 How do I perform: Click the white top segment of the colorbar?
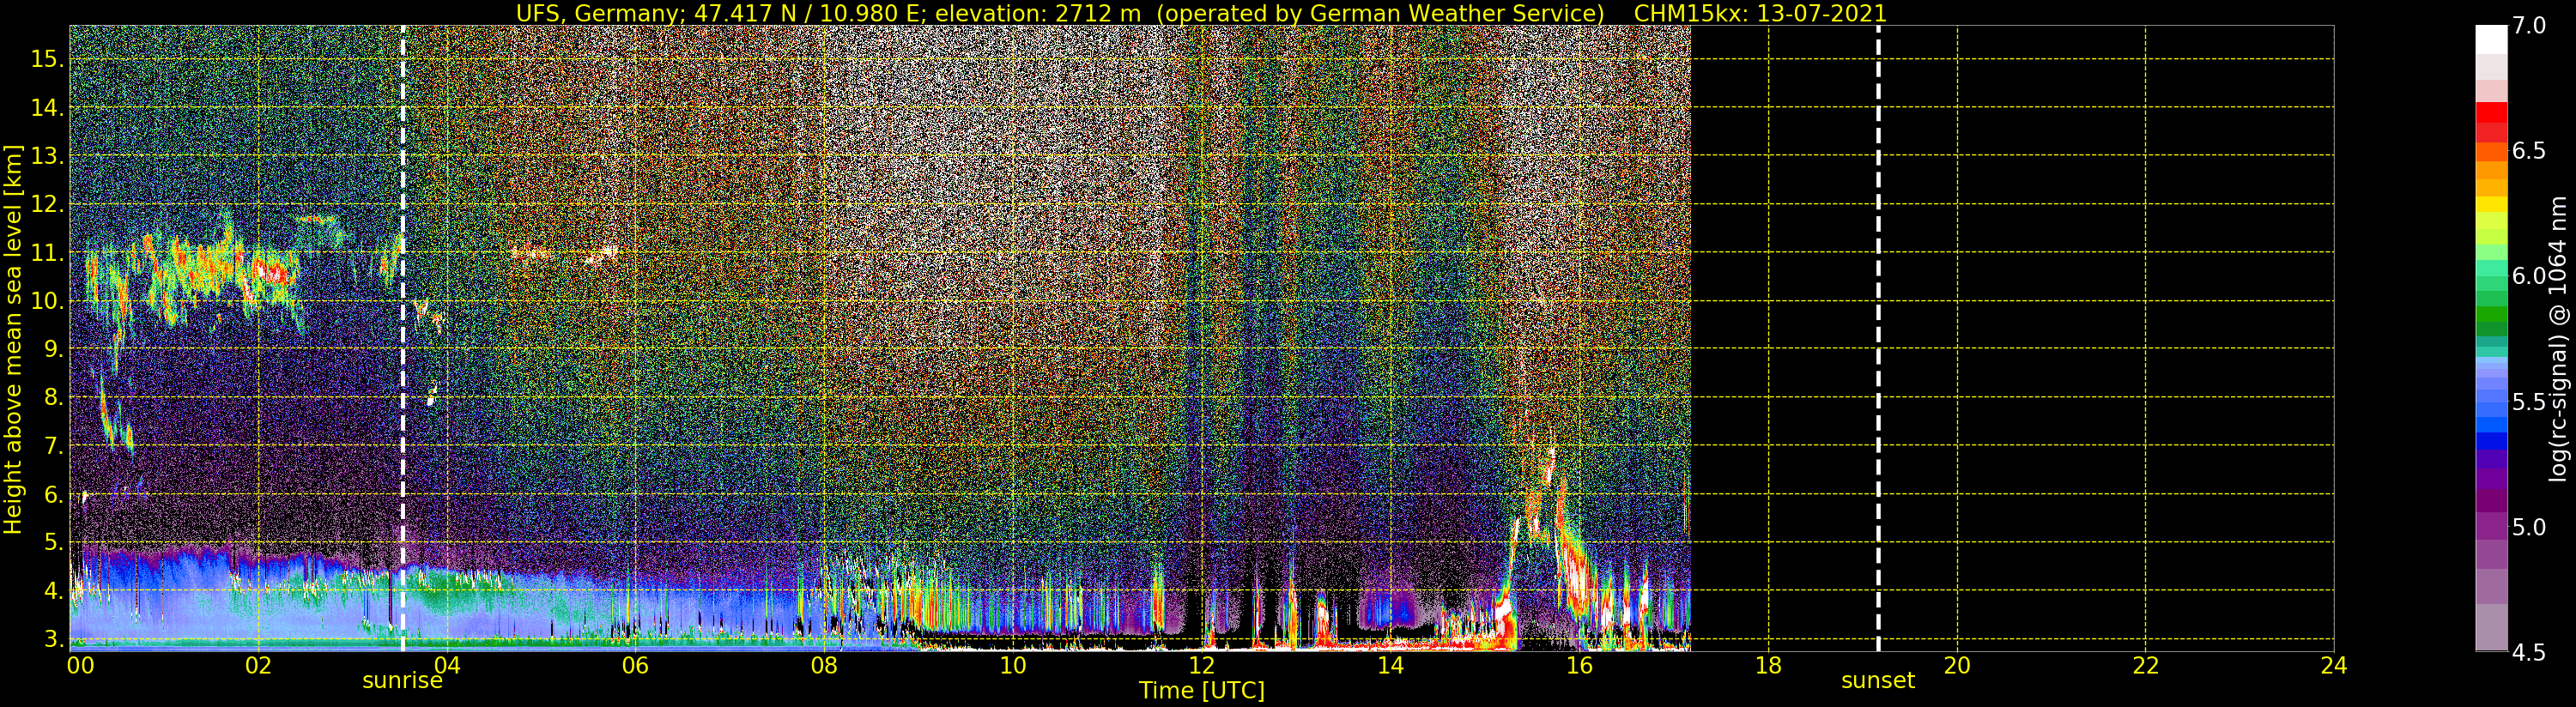pos(2491,40)
